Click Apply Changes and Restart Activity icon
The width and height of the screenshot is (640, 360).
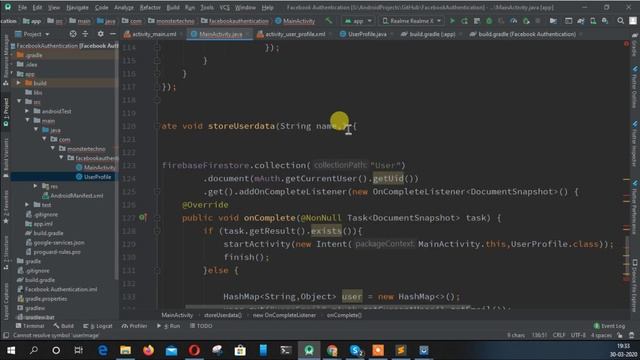(x=464, y=21)
